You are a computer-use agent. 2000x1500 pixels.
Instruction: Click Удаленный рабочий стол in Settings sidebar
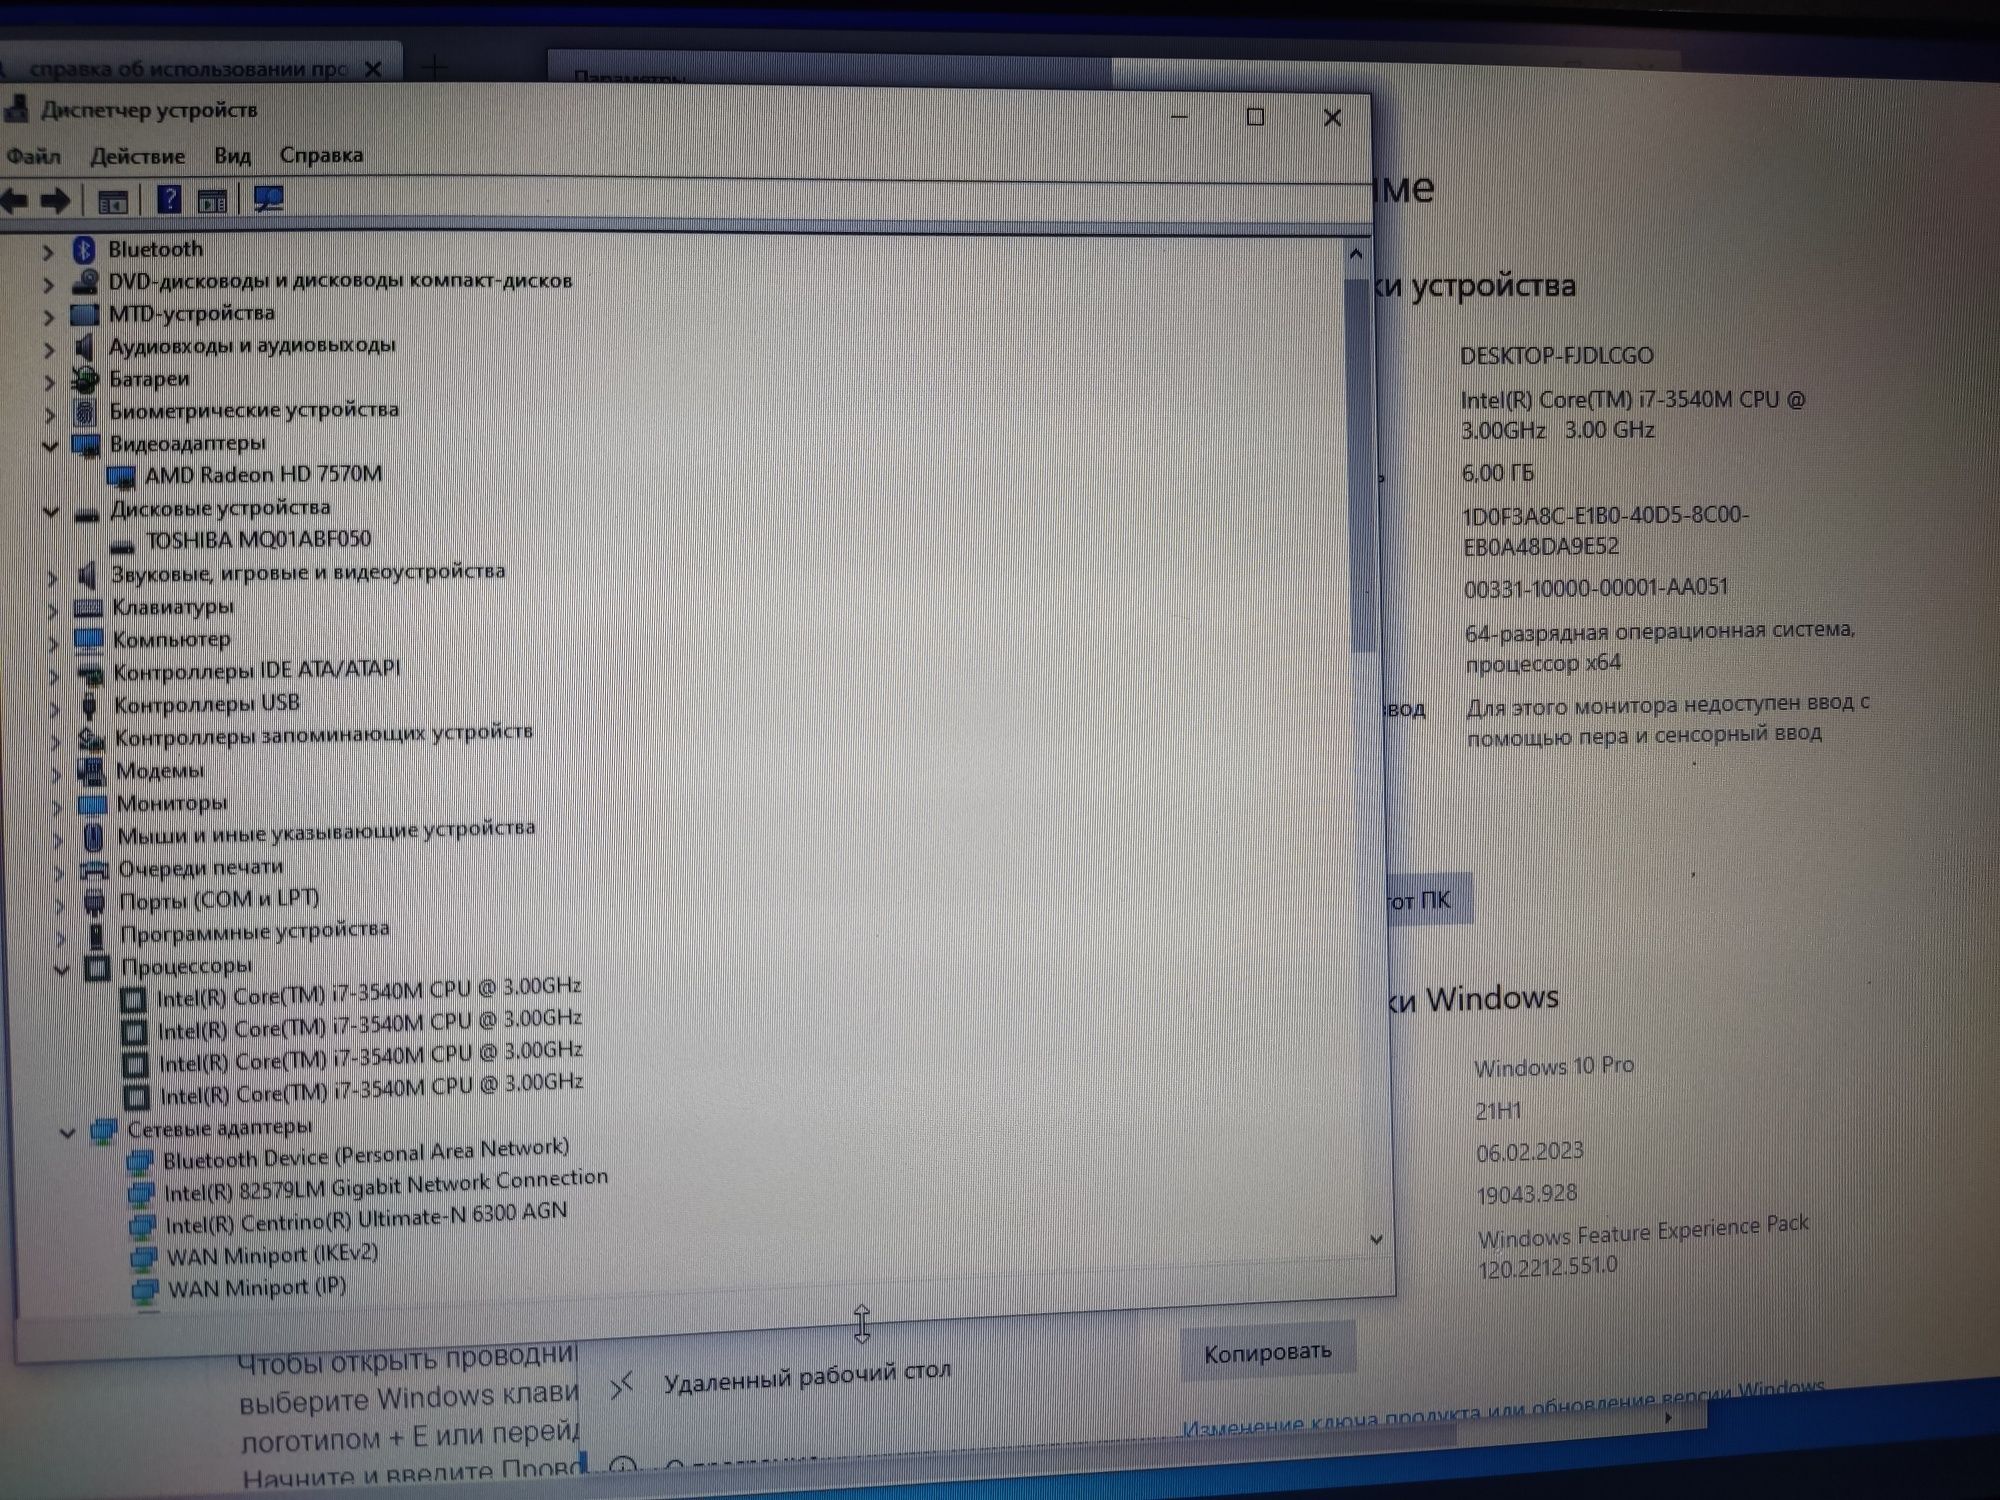[x=806, y=1376]
